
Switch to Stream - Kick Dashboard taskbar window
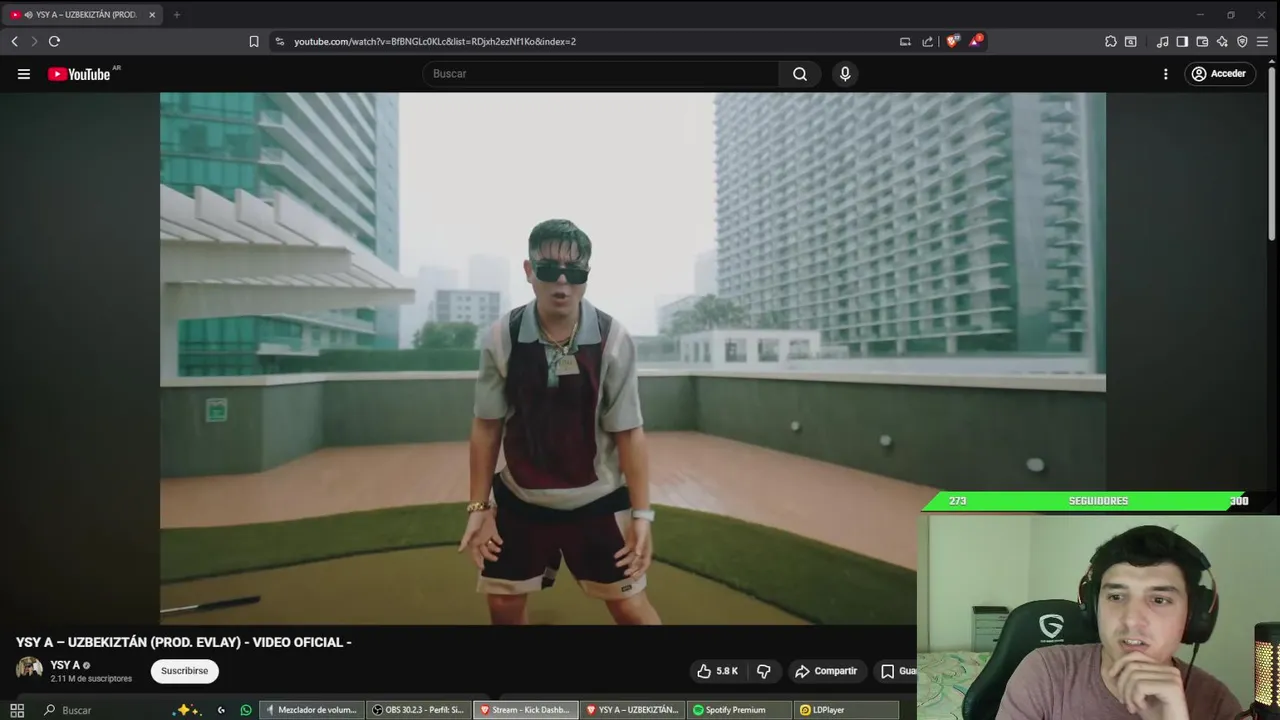525,710
